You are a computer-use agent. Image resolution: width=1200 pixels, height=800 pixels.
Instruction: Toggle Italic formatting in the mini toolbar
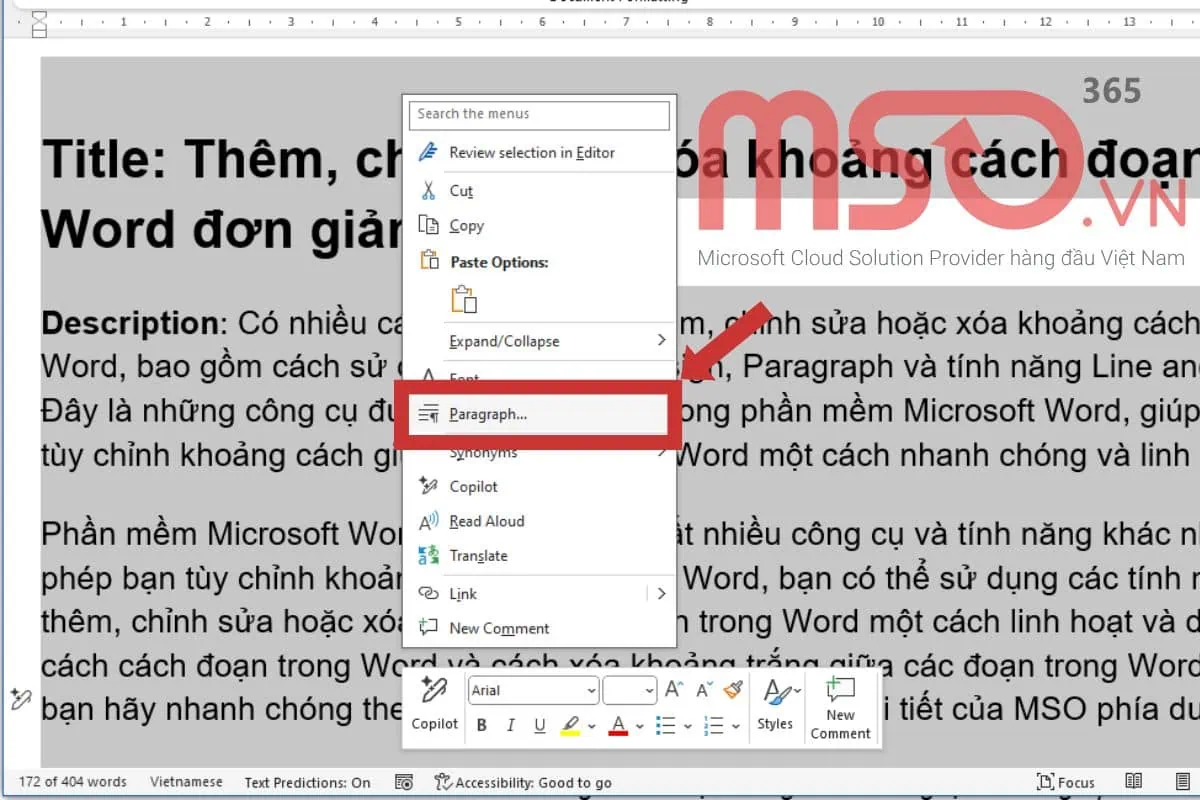coord(510,725)
